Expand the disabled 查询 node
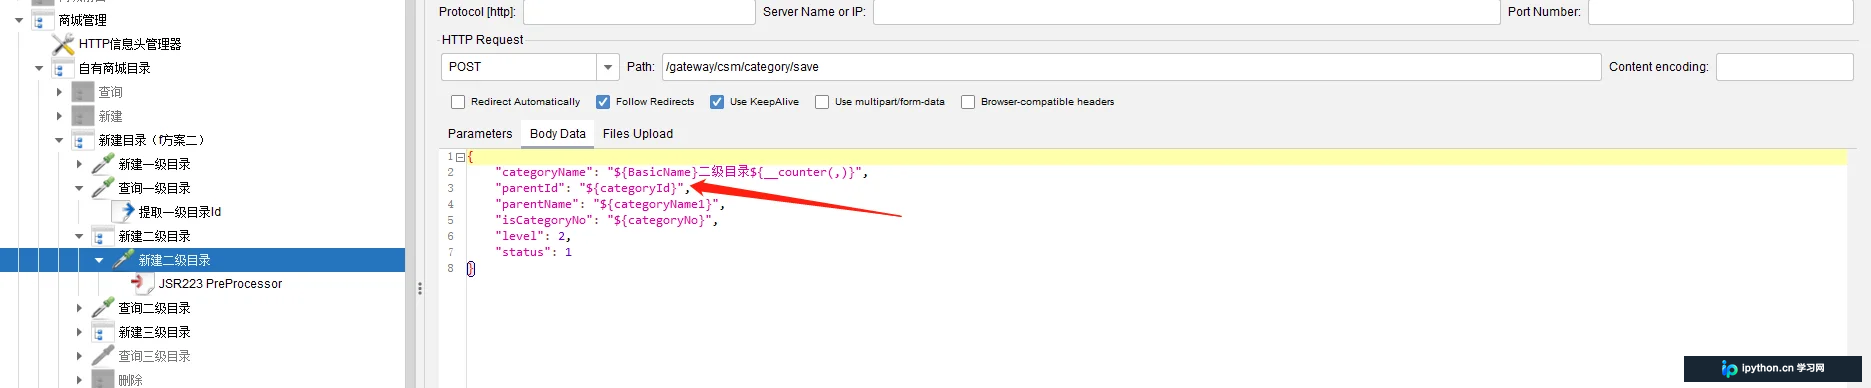 (59, 92)
